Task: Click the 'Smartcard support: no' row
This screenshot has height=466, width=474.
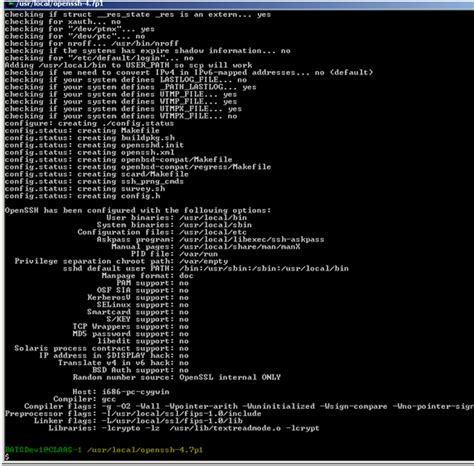Action: (x=138, y=312)
